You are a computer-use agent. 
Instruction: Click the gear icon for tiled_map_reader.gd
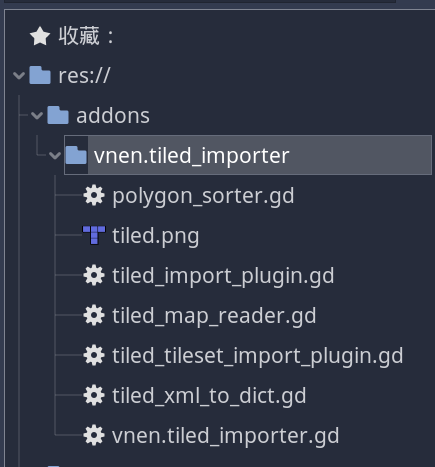tap(94, 315)
